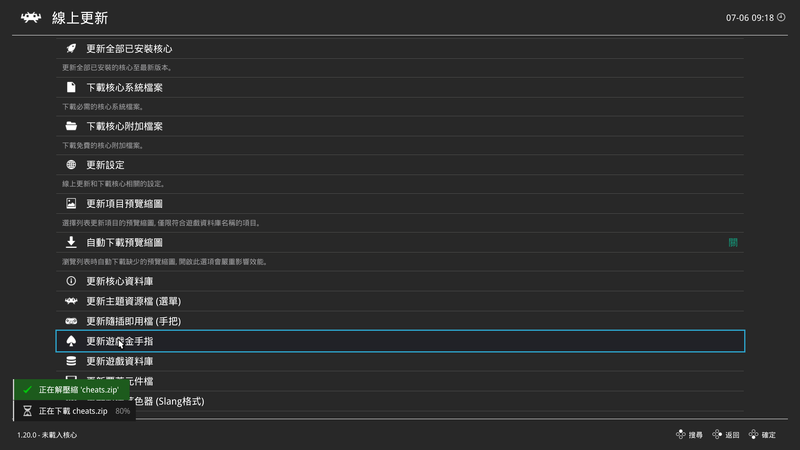Click description 線上更新和下載核心相關的設定

click(114, 184)
